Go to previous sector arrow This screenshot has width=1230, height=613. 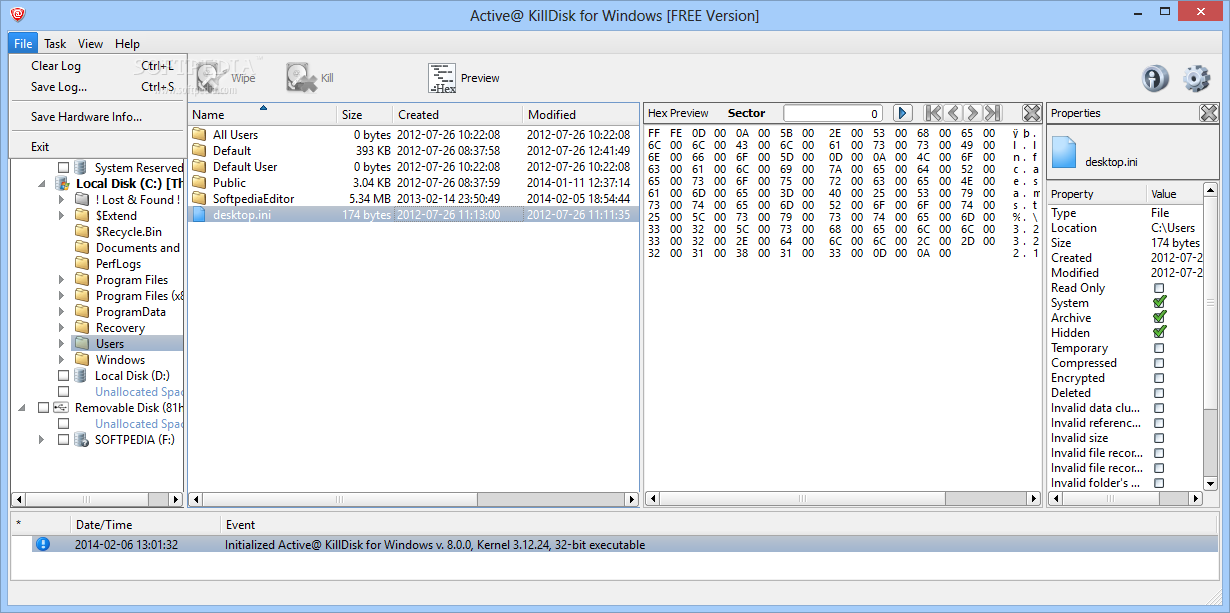coord(953,113)
